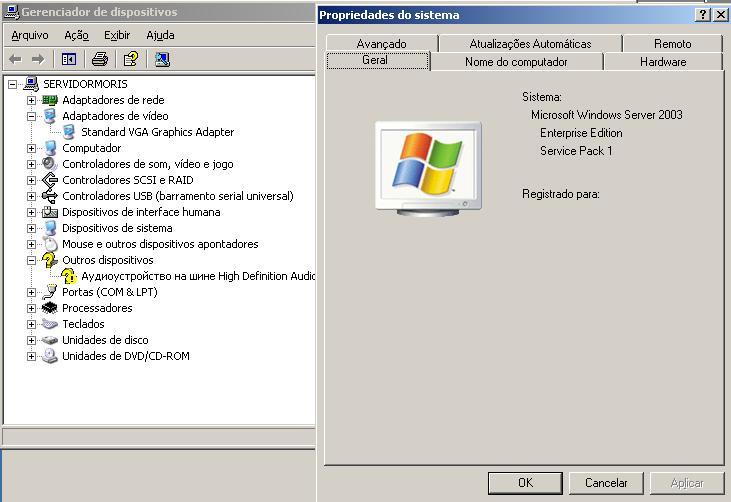The image size is (731, 502).
Task: Switch to Nome do computador tab
Action: click(x=516, y=62)
